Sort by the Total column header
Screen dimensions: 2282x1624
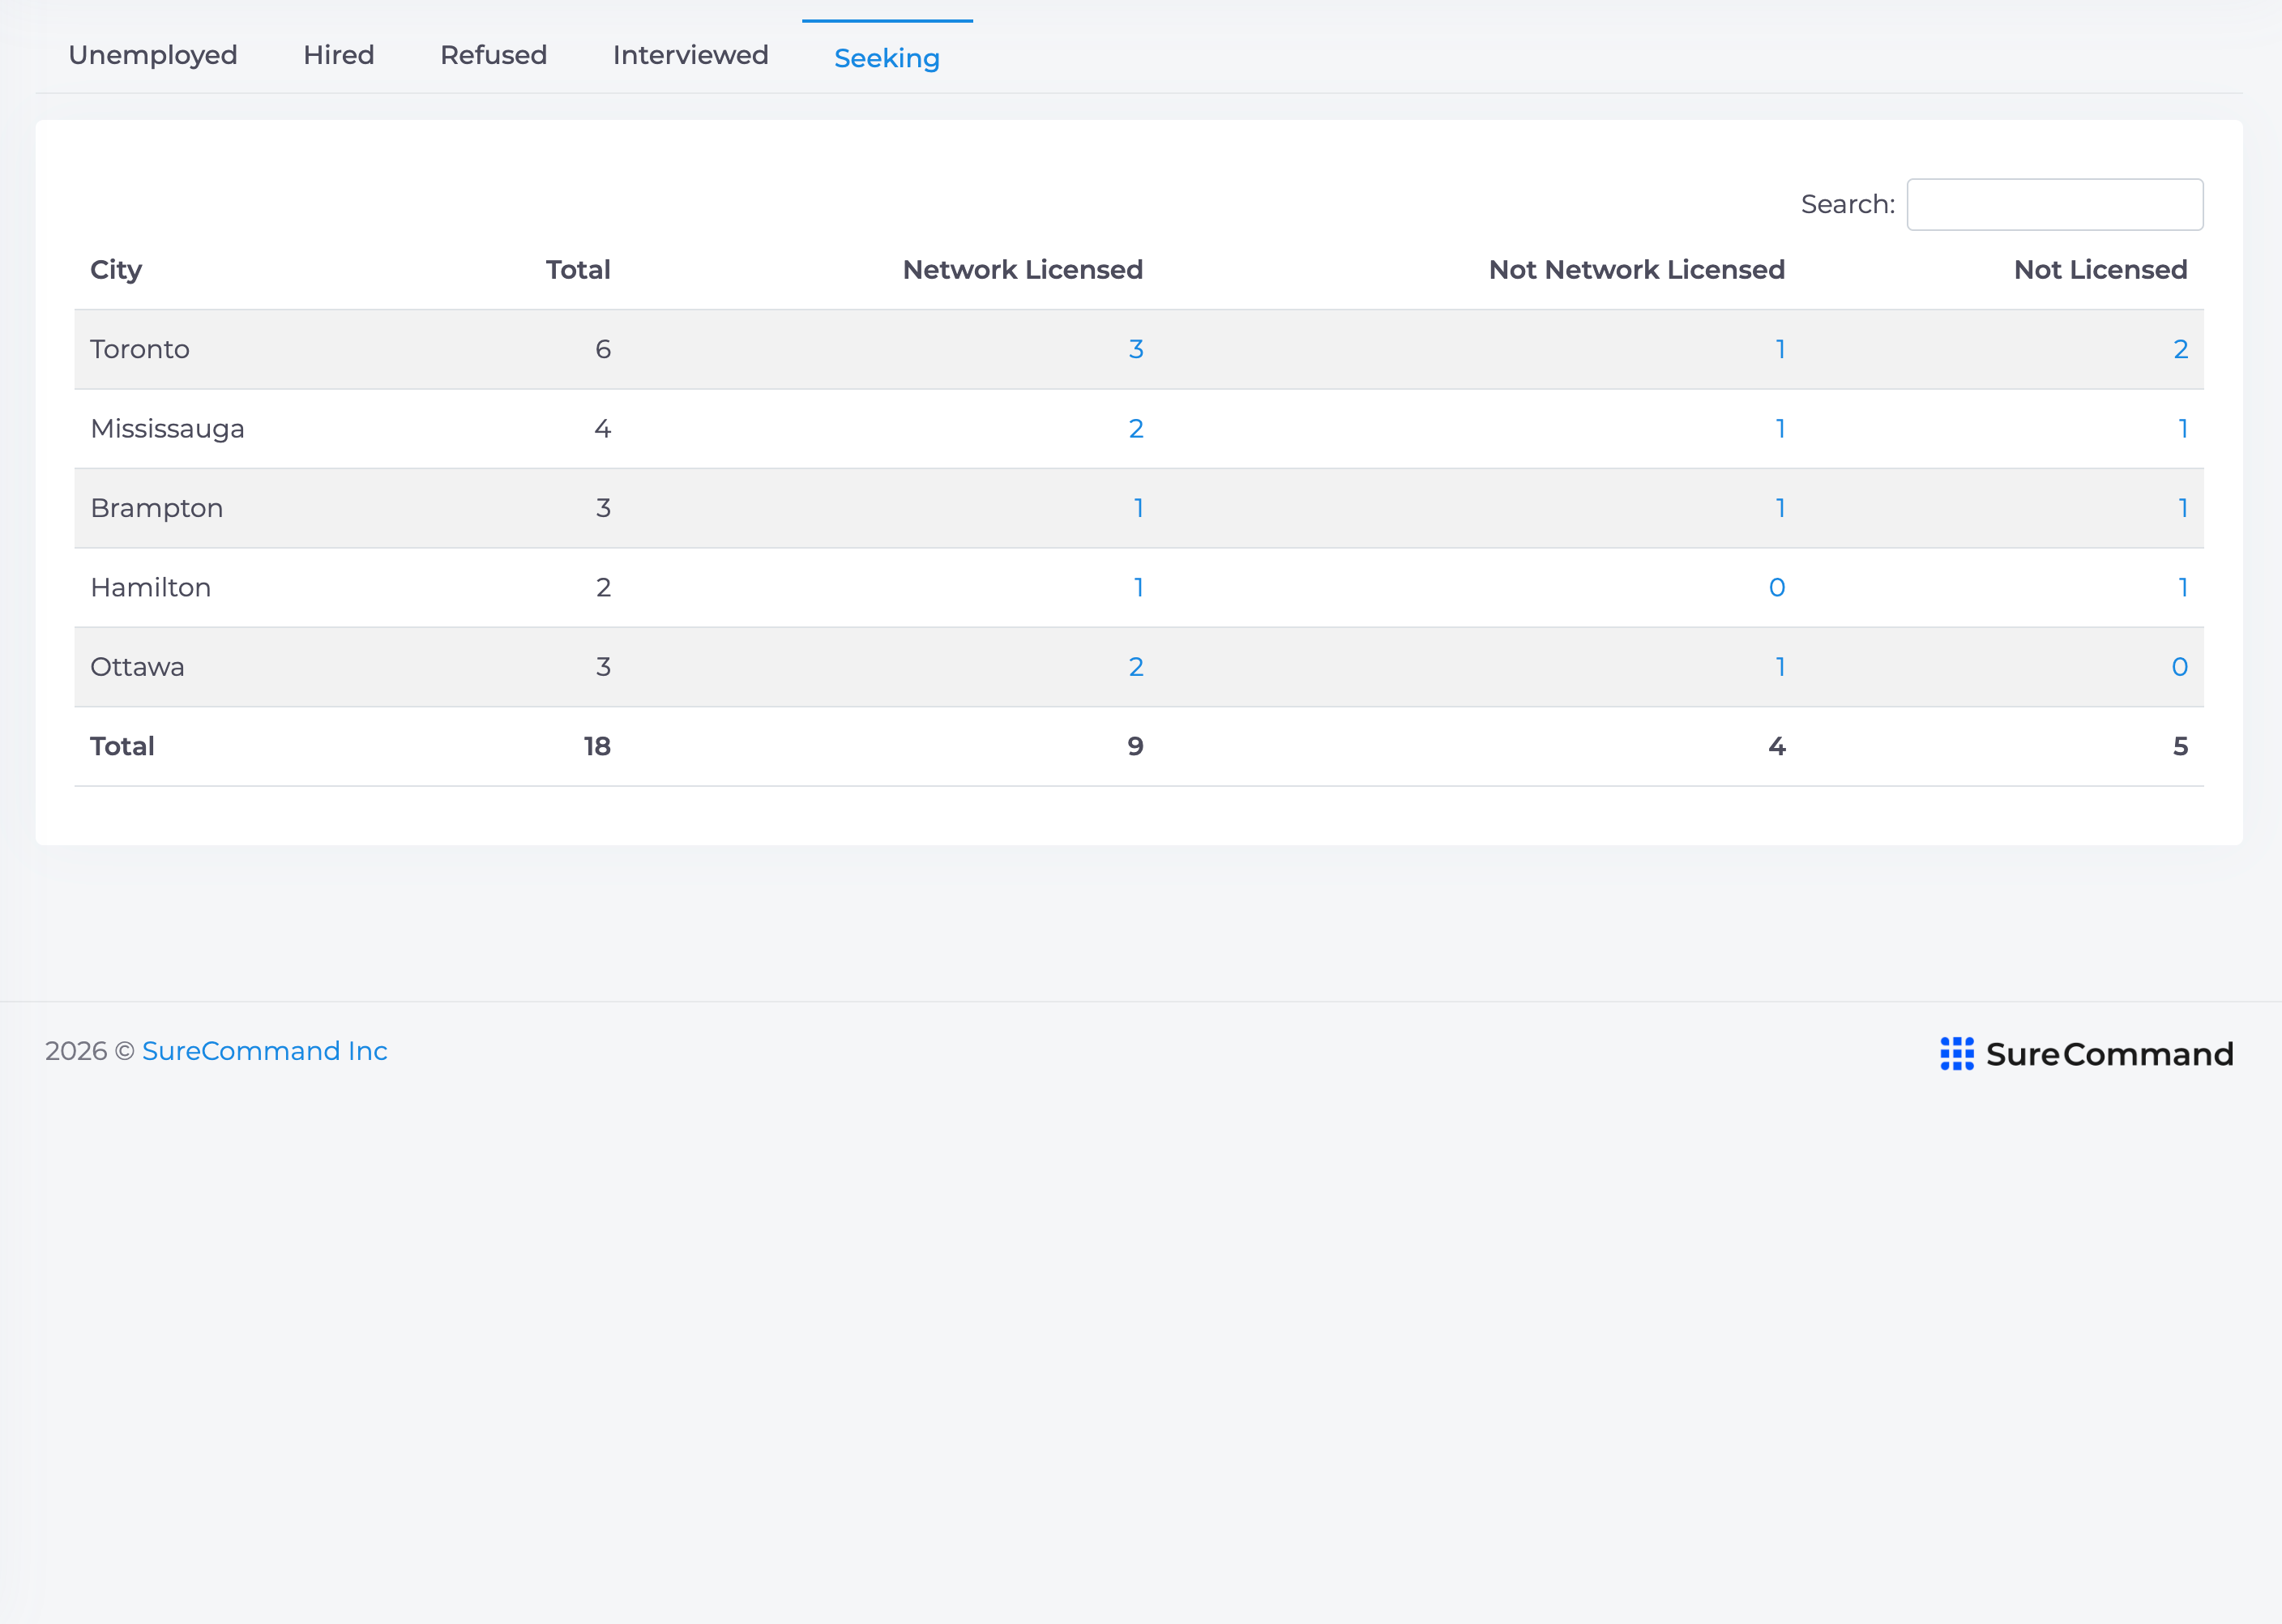[578, 270]
